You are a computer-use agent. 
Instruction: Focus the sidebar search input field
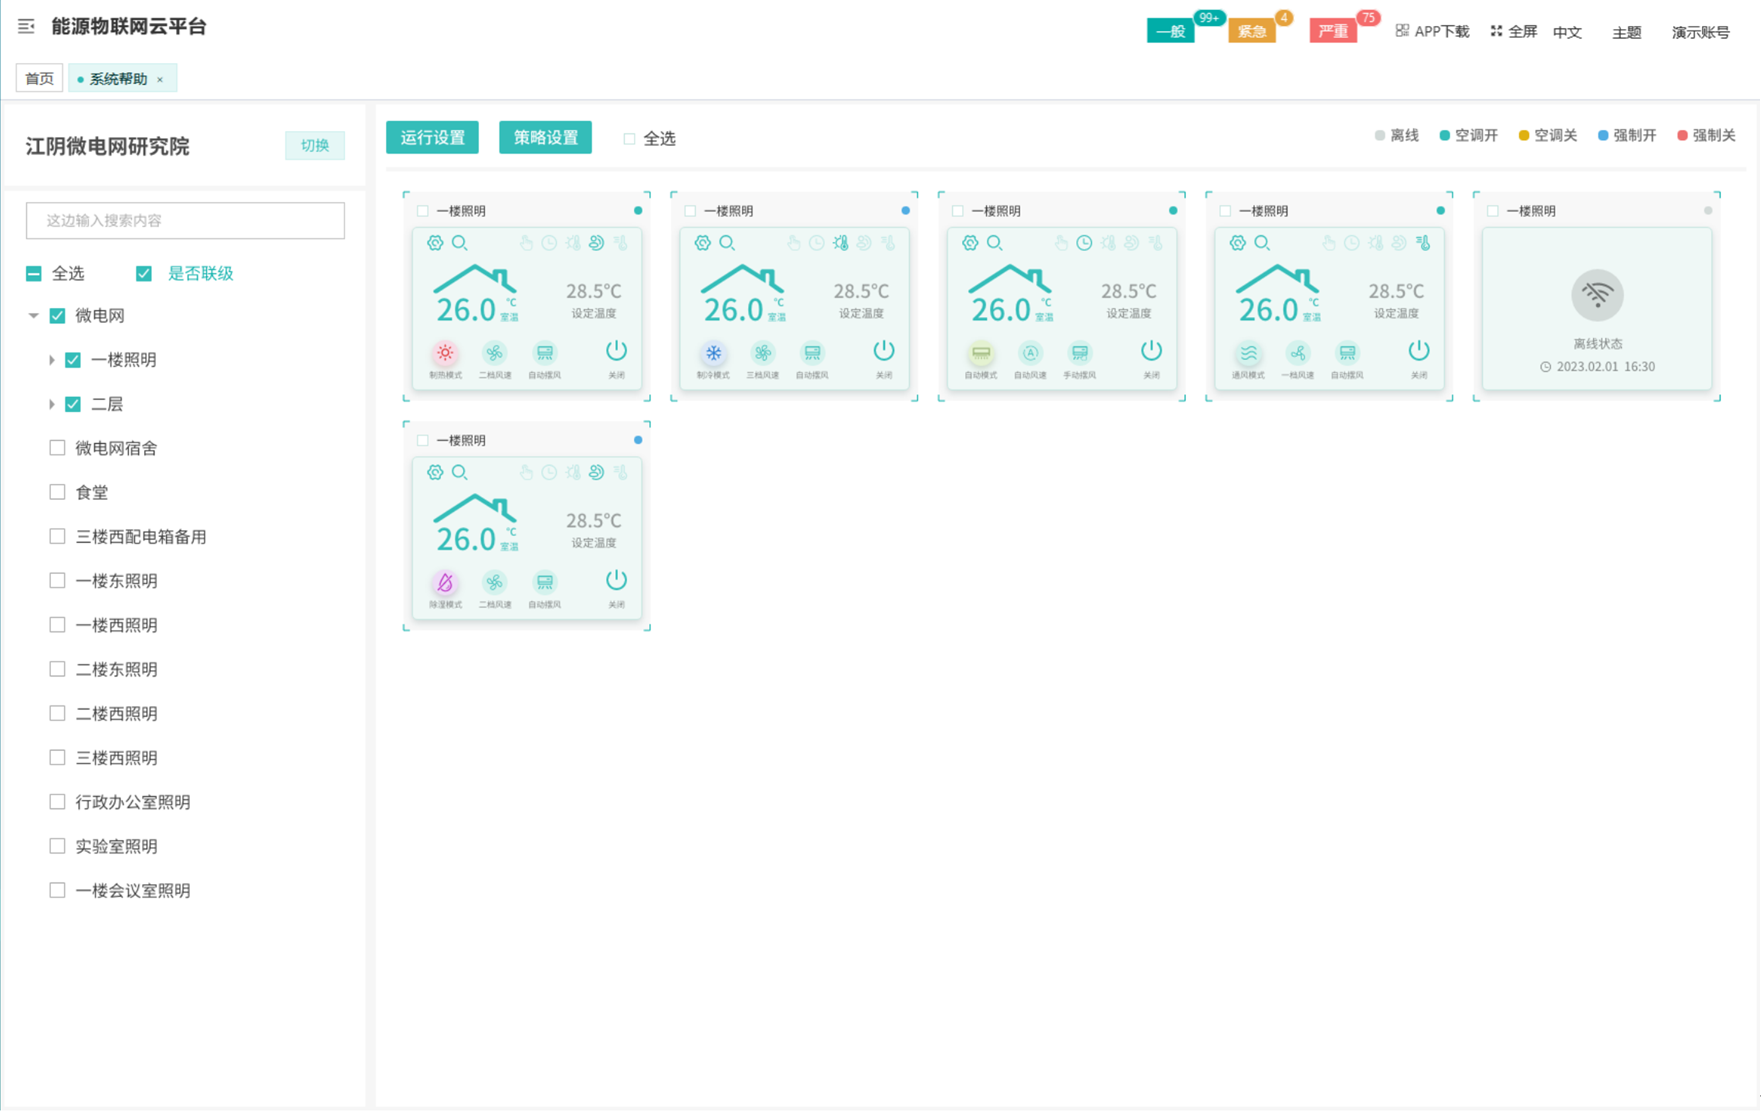coord(185,221)
